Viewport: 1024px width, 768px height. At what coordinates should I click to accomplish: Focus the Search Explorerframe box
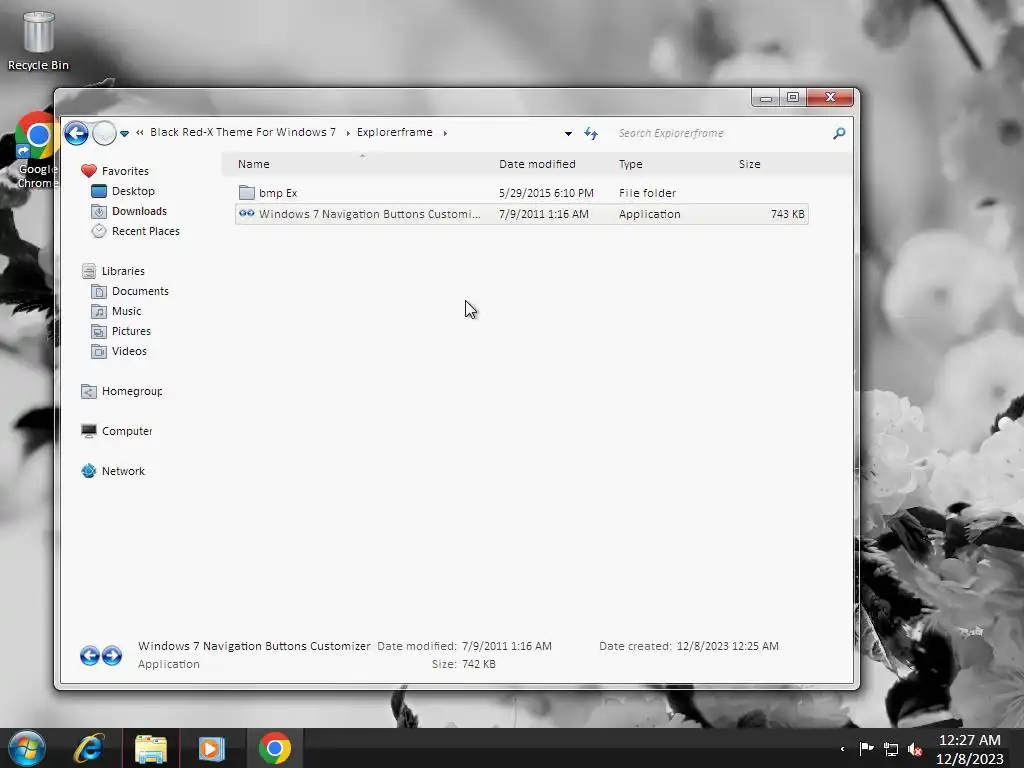[722, 133]
